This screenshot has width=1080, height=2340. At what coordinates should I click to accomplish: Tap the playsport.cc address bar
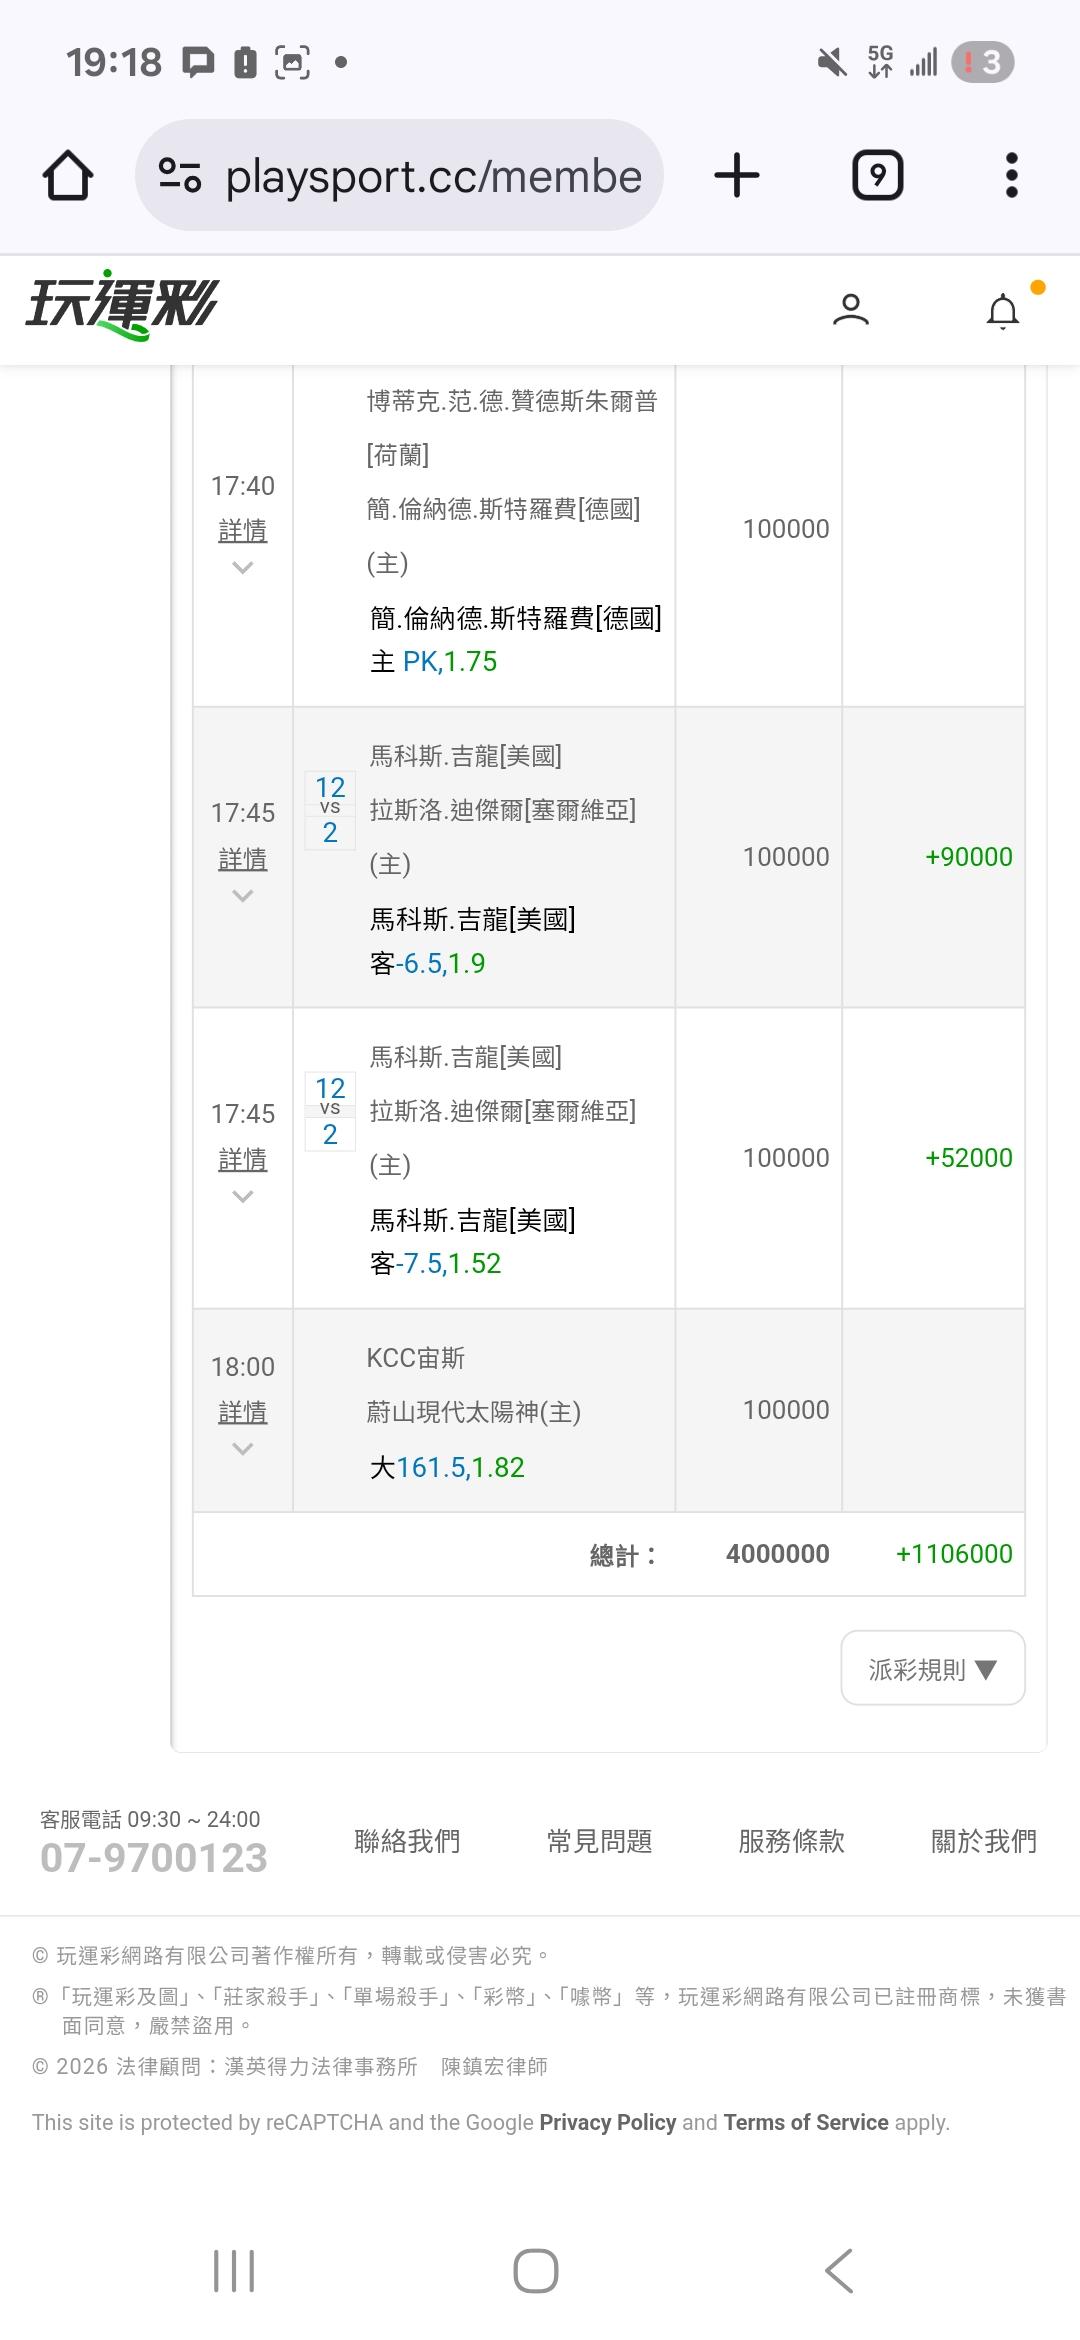pyautogui.click(x=434, y=177)
